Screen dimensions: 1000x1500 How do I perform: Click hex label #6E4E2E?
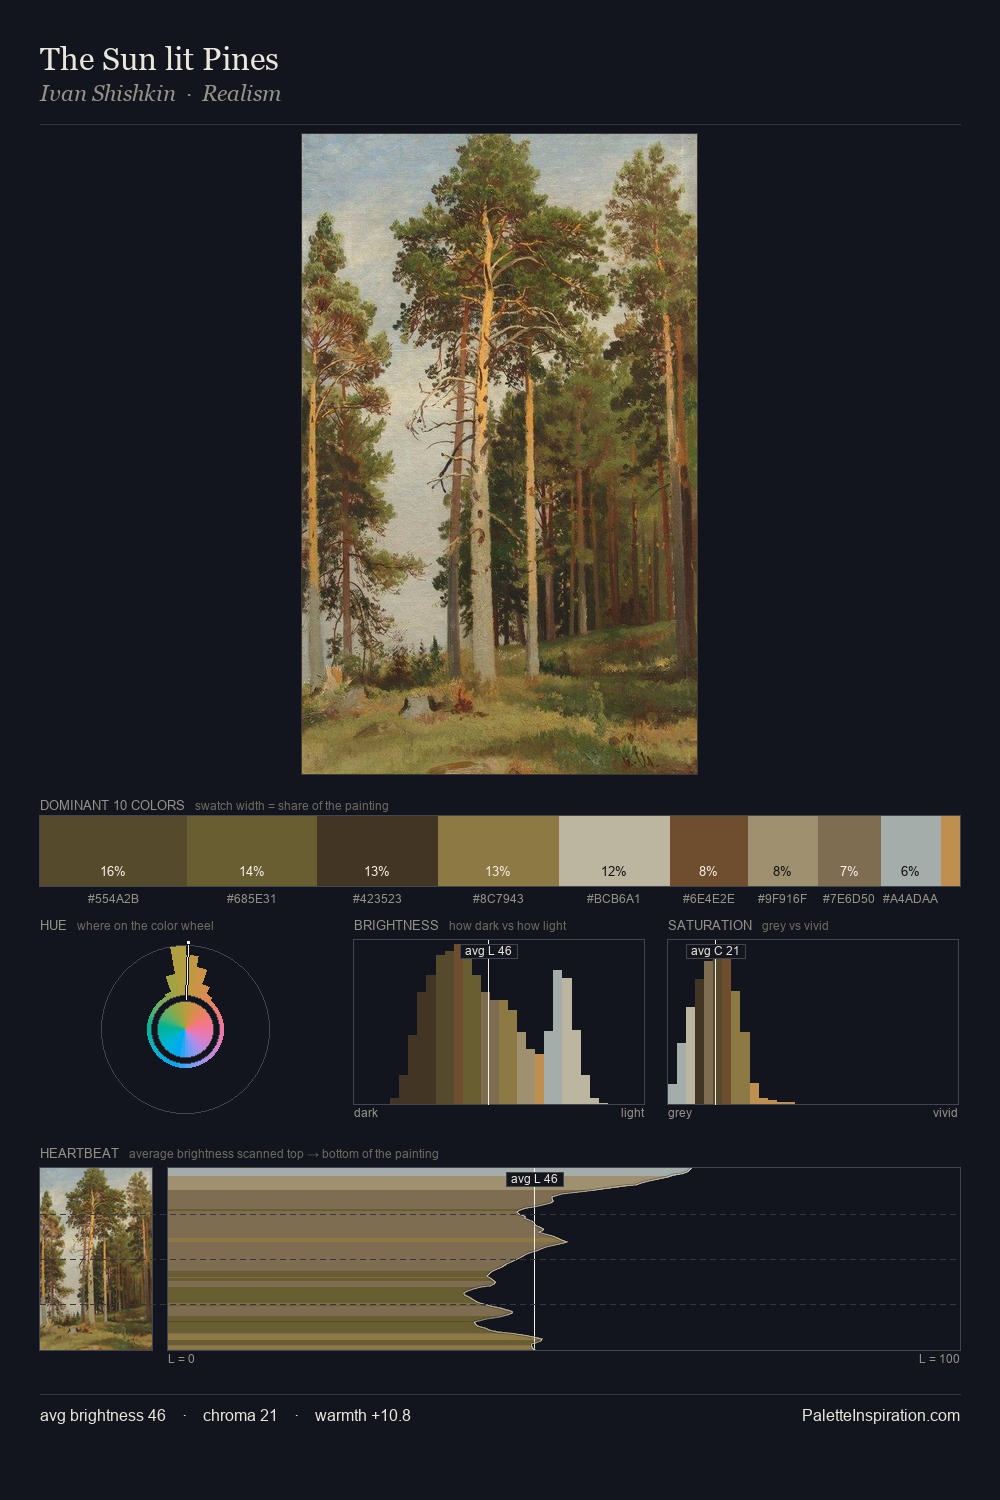tap(709, 899)
